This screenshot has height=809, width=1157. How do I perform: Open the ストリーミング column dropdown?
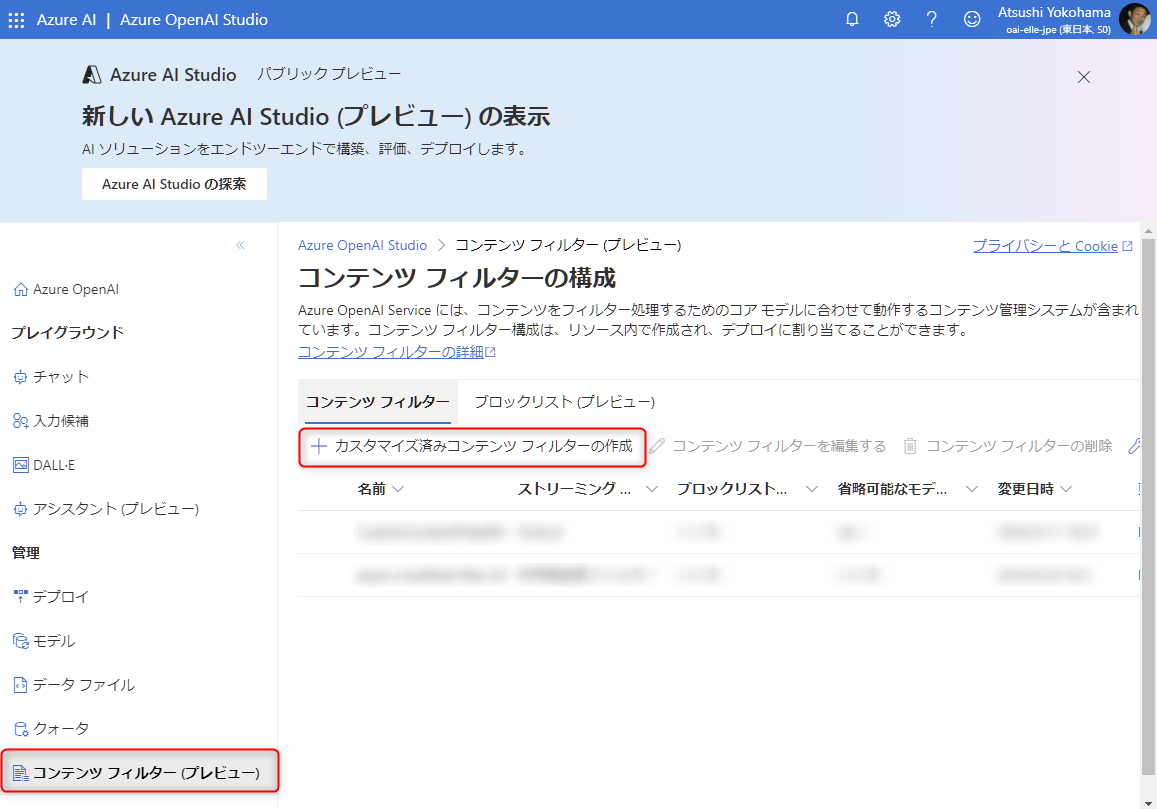point(652,489)
